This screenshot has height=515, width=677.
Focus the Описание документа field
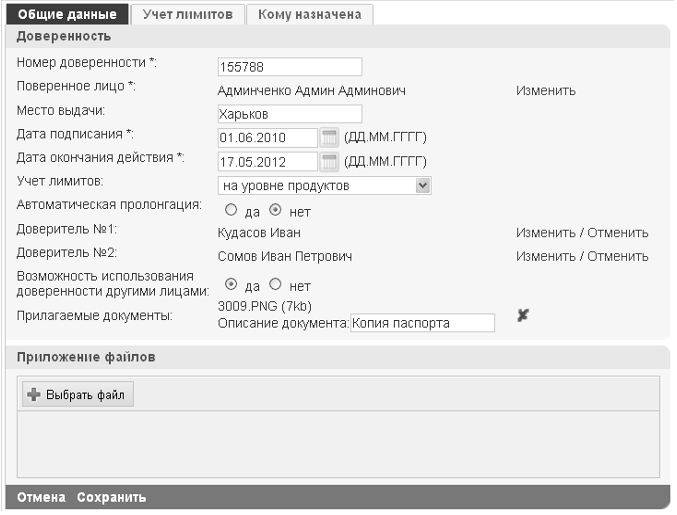422,323
